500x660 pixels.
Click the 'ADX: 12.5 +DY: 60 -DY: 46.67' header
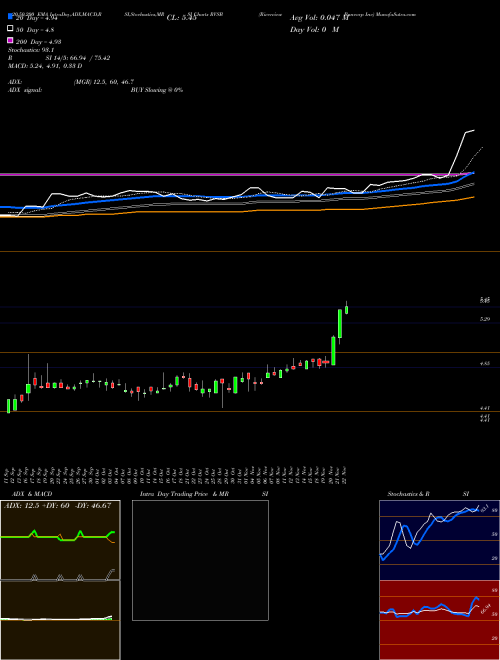click(x=57, y=506)
